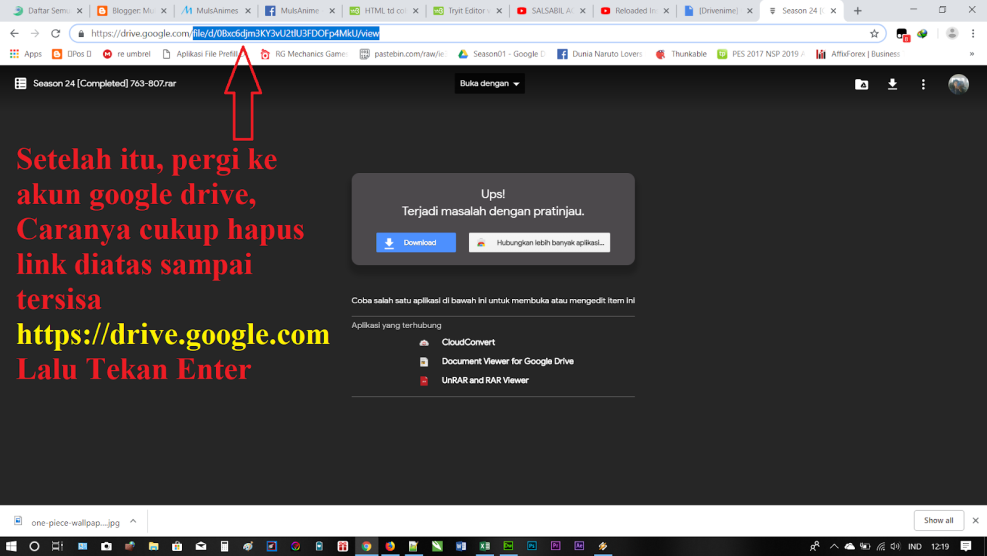Open a new browser tab with plus
The height and width of the screenshot is (556, 987).
857,11
